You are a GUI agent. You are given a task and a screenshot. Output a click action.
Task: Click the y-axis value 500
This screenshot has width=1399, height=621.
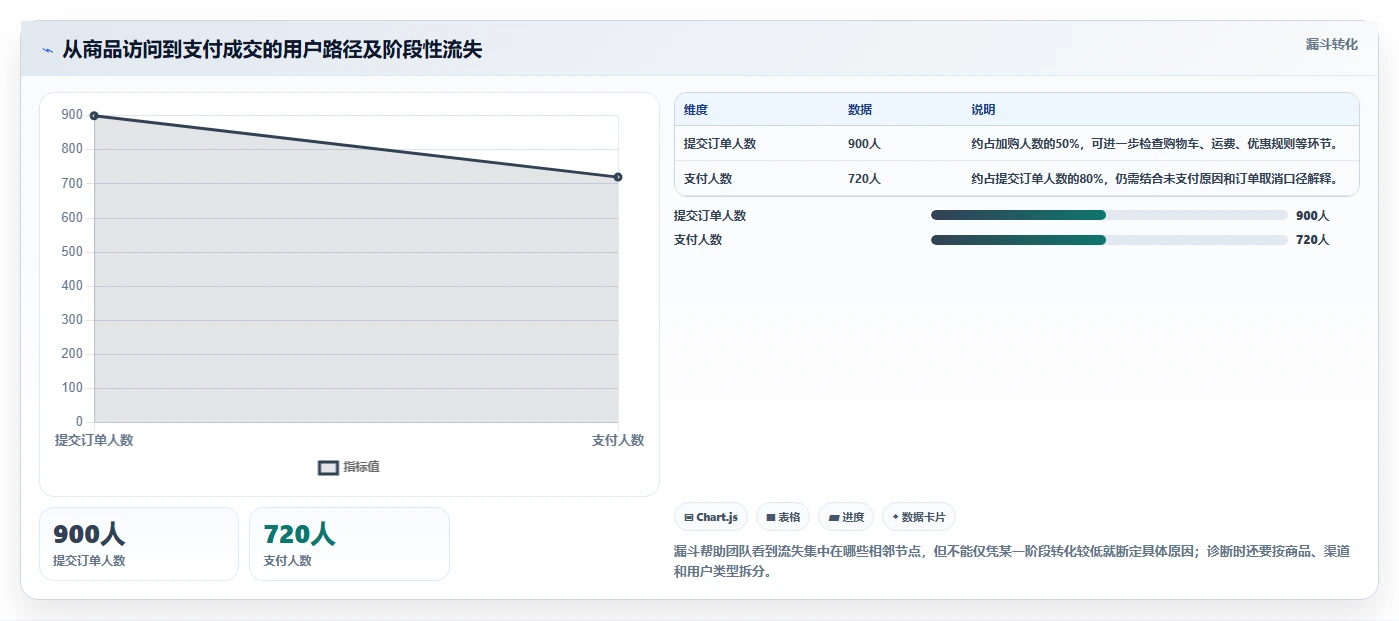point(71,252)
